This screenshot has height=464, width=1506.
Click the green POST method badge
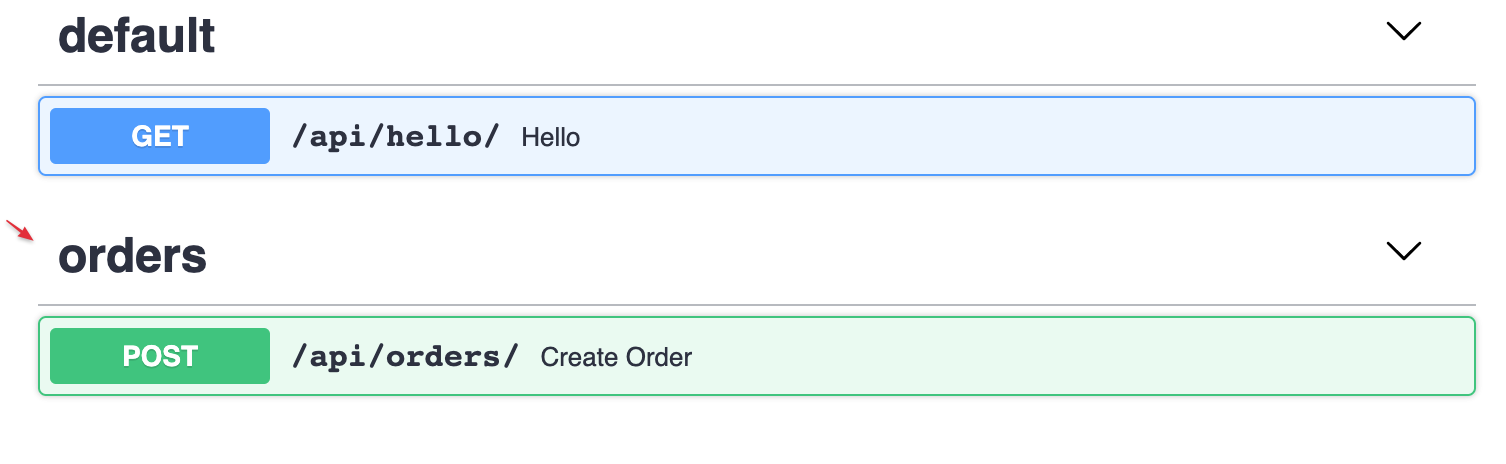pos(160,356)
